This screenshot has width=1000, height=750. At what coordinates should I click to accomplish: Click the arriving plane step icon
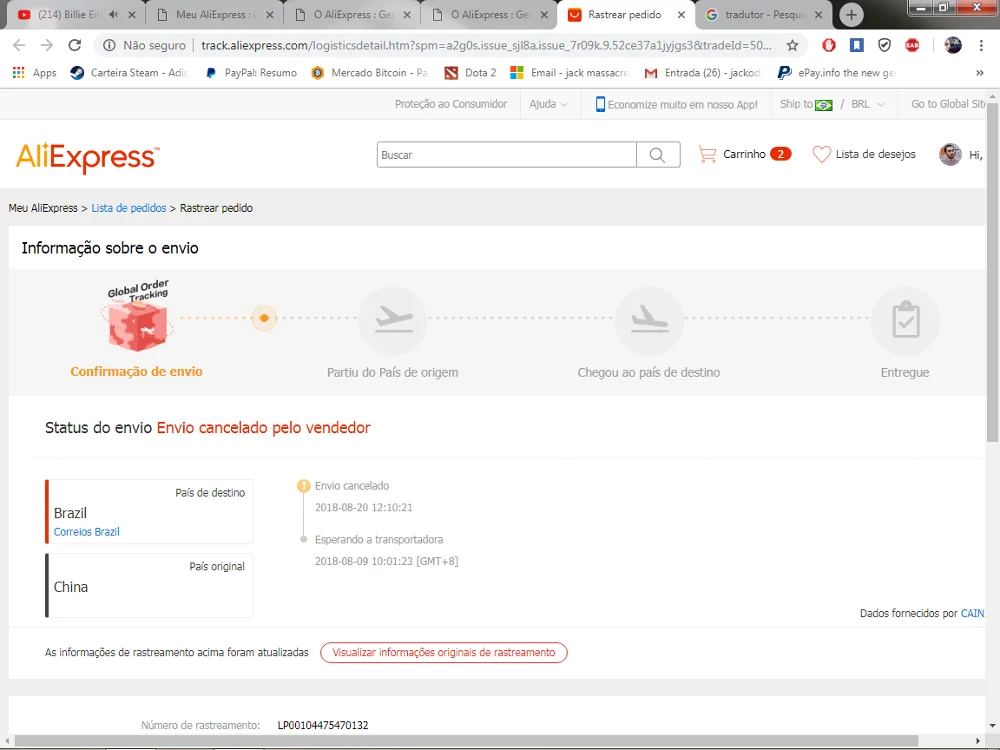click(649, 319)
